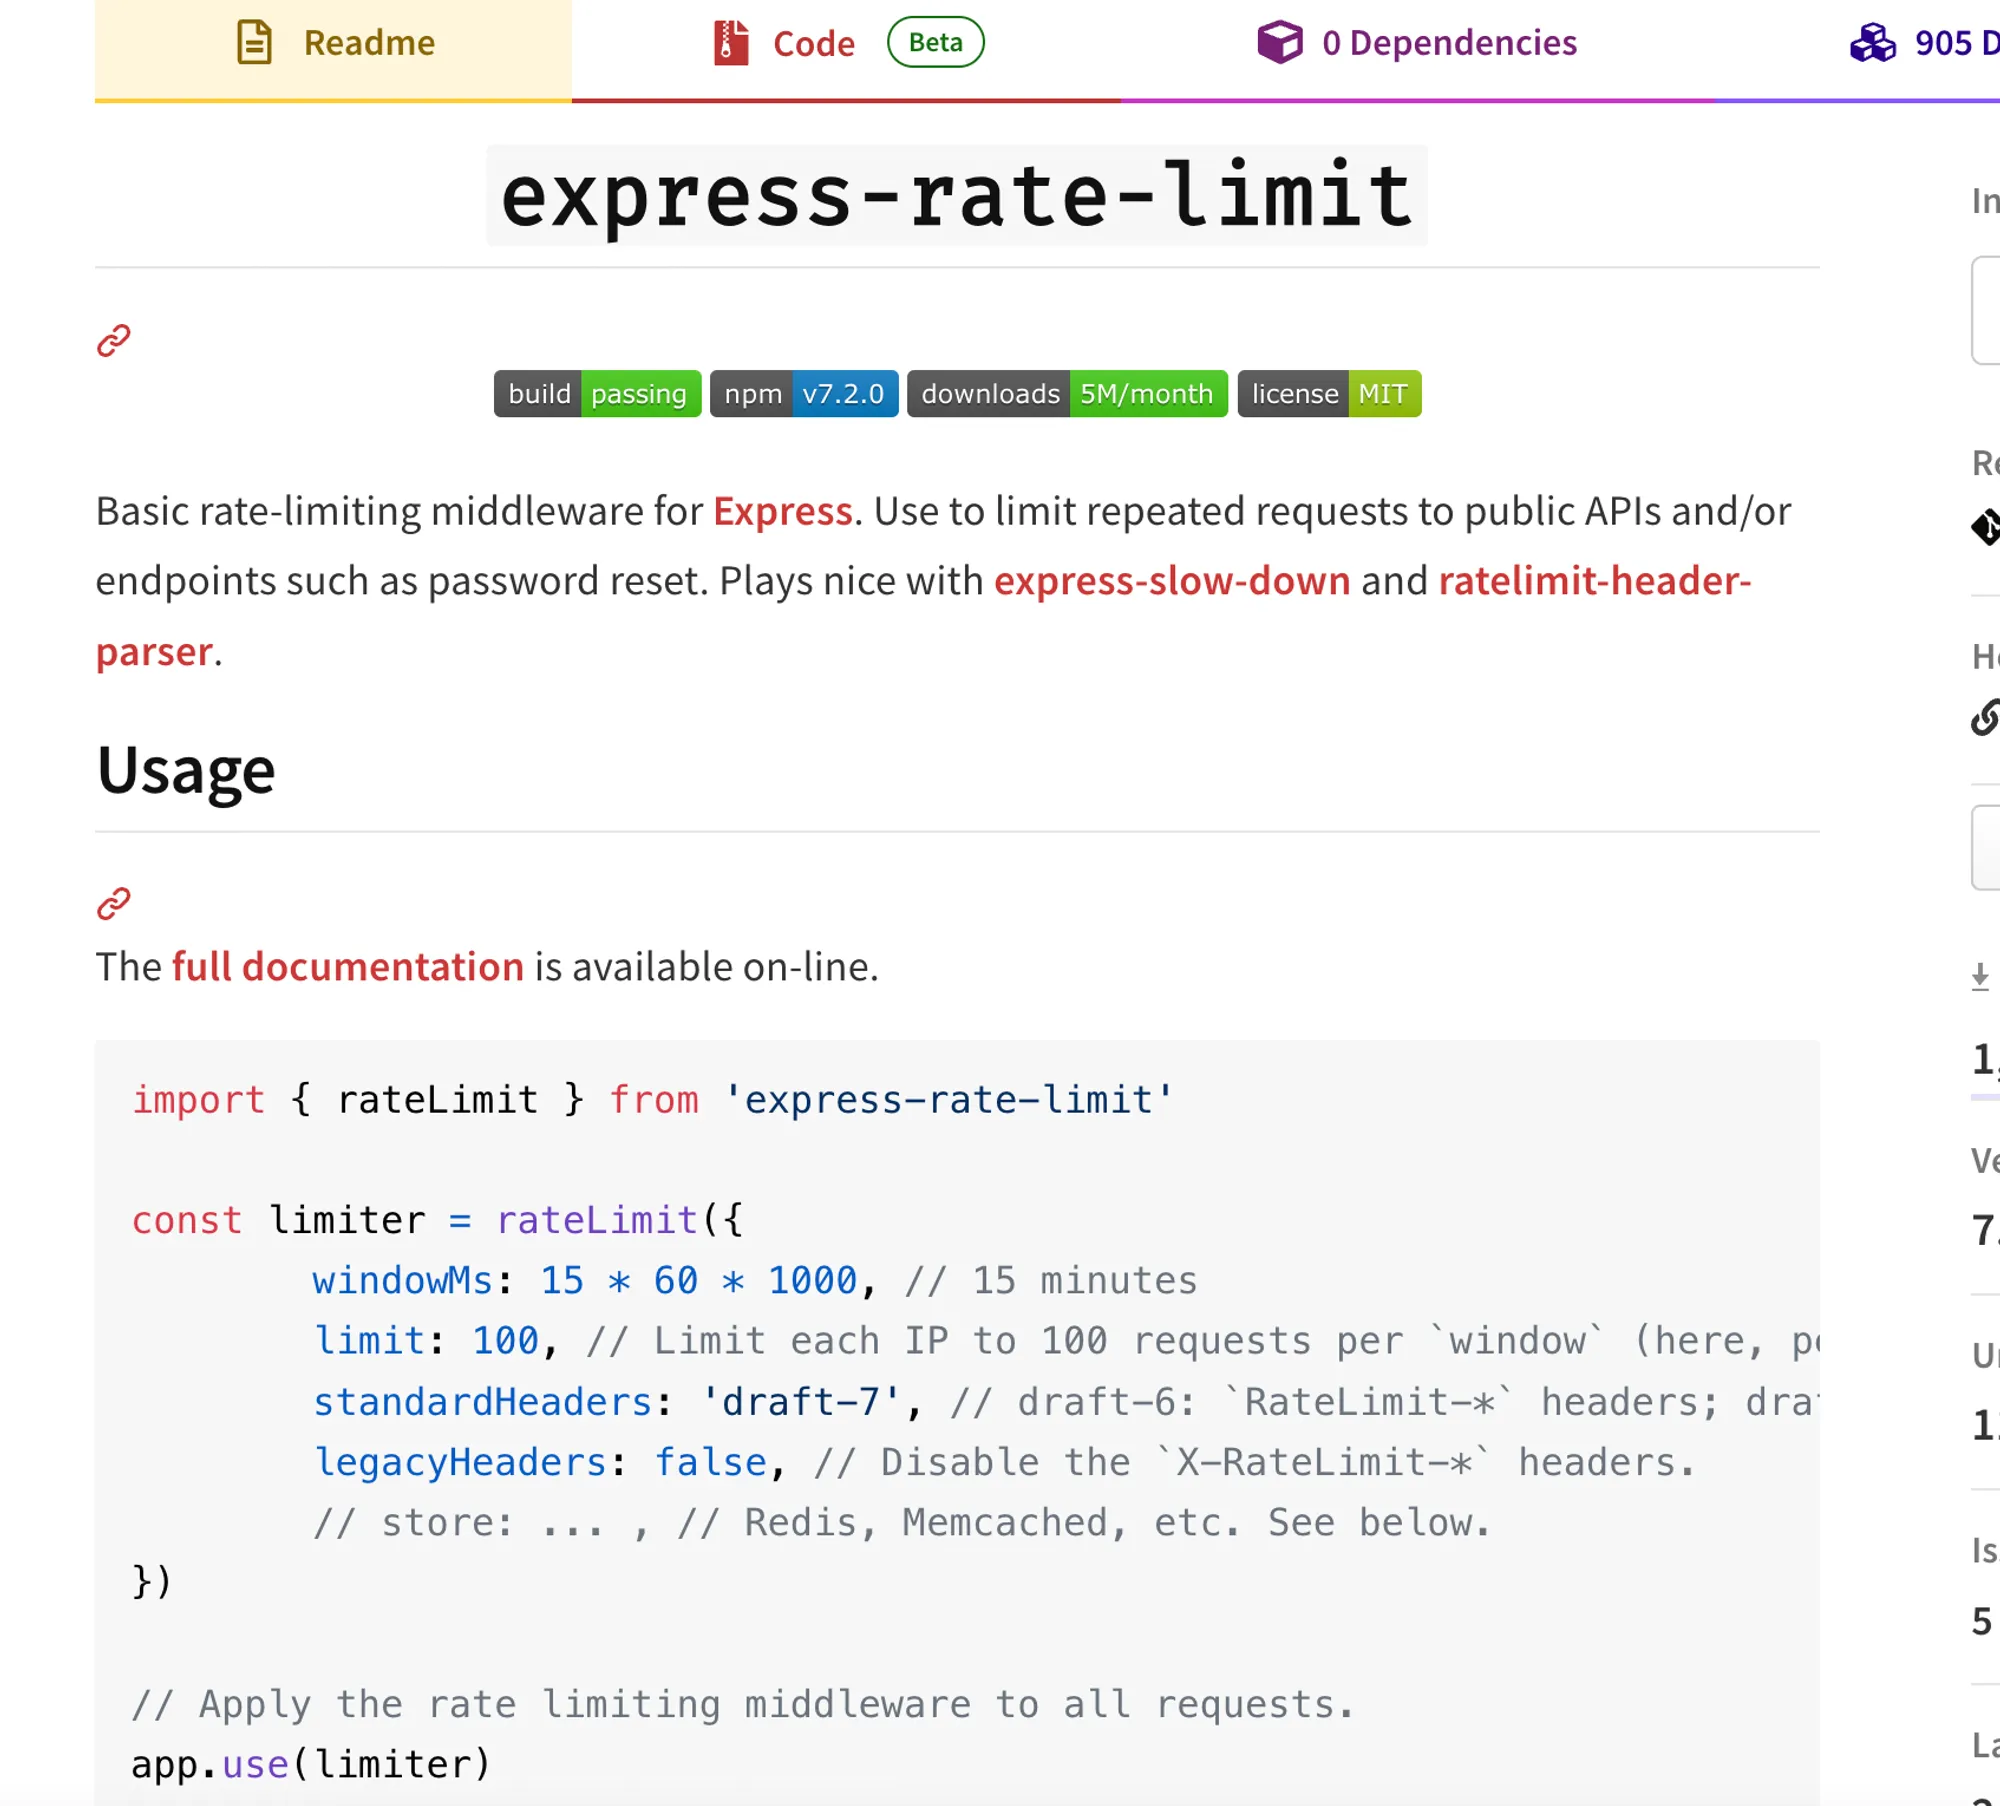Click the npm v7.2.0 badge
This screenshot has width=2000, height=1806.
click(803, 394)
